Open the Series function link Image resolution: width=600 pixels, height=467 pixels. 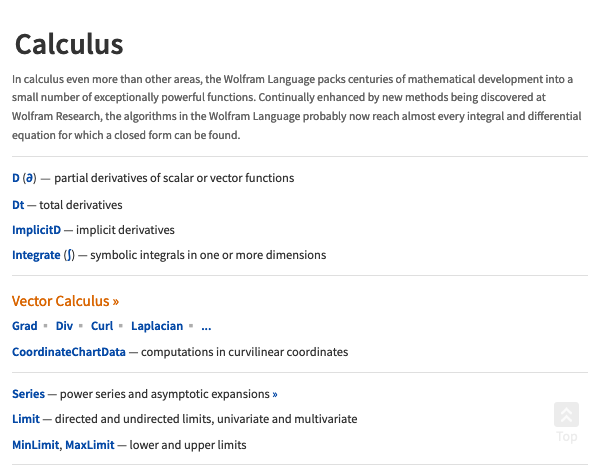[x=28, y=394]
